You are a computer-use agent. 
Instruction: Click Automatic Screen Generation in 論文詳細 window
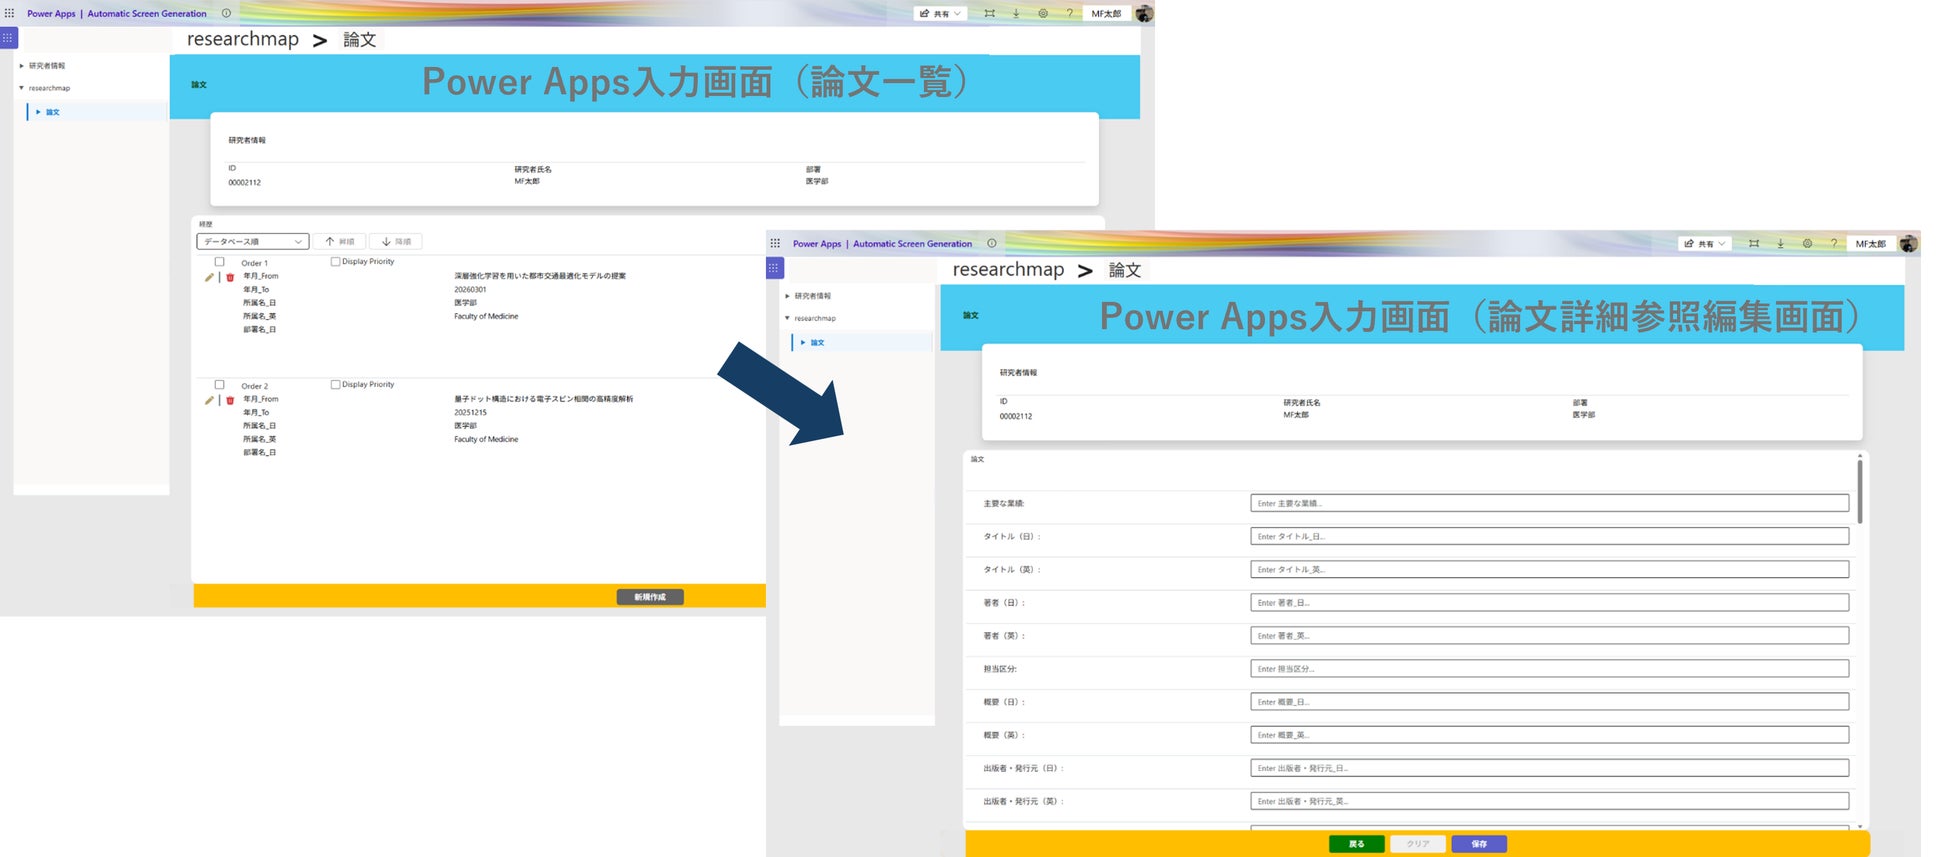(x=912, y=244)
